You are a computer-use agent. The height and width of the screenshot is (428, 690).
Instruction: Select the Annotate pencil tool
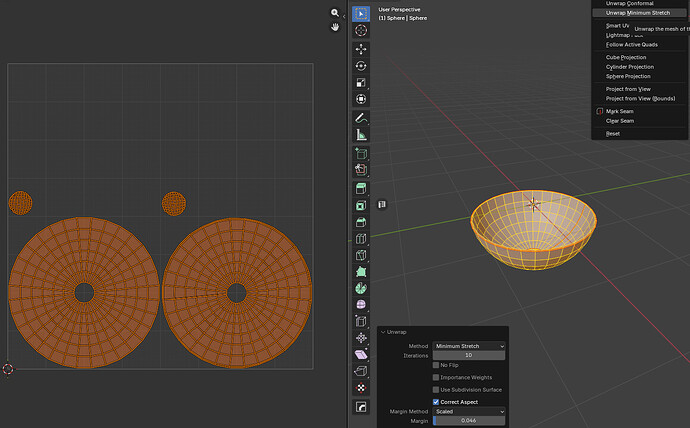[x=361, y=118]
